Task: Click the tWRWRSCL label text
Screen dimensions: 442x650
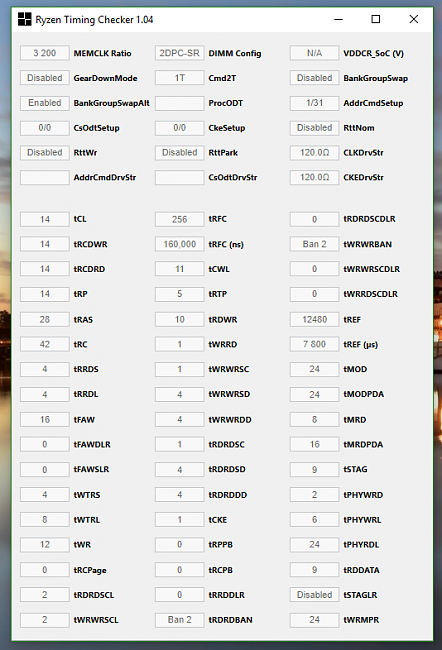Action: [x=96, y=620]
